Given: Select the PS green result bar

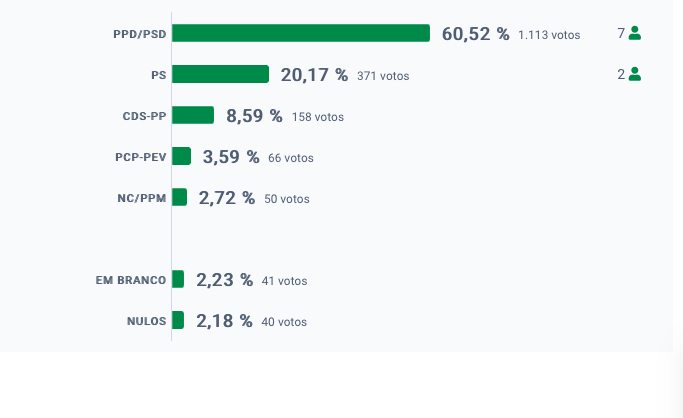Looking at the screenshot, I should [220, 74].
